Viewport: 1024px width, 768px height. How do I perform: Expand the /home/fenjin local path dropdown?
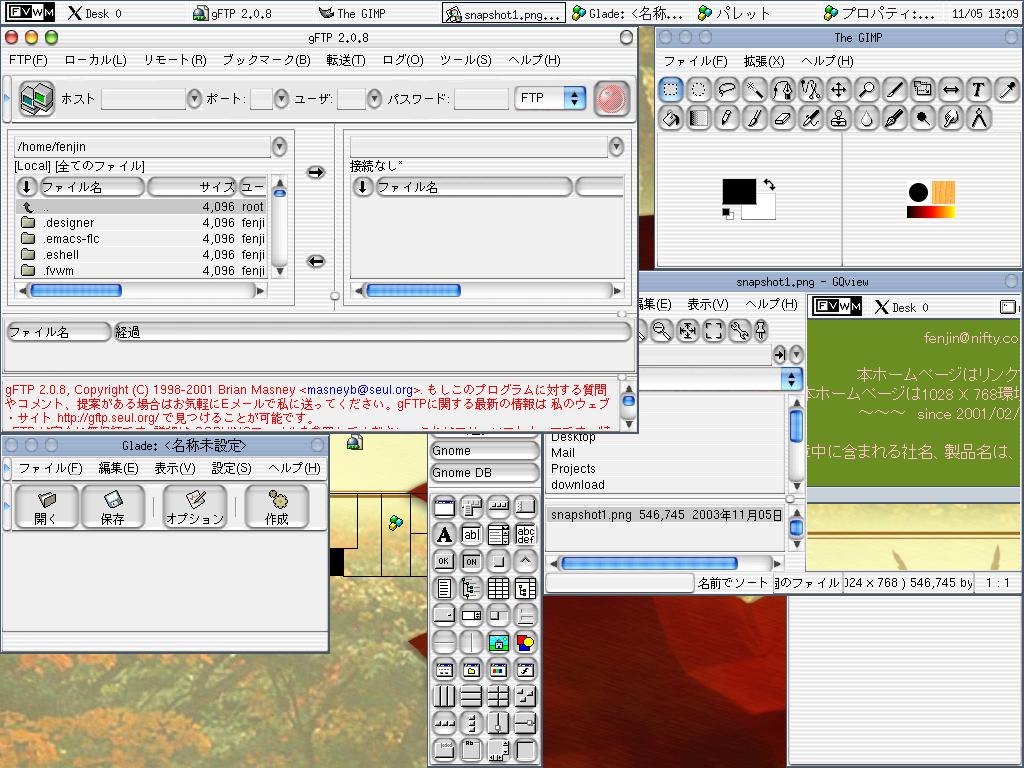tap(280, 146)
